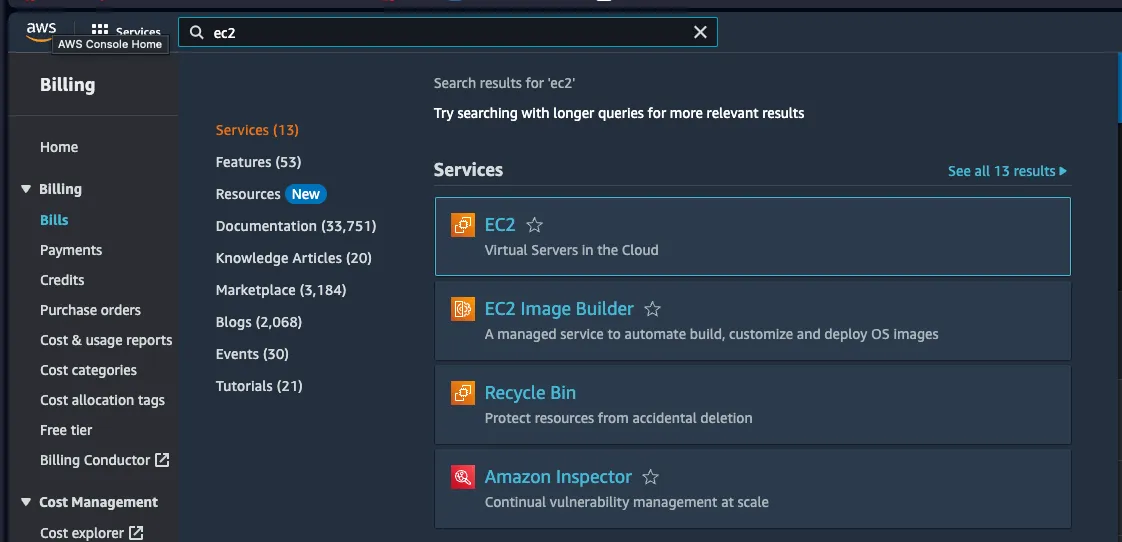The image size is (1122, 542).
Task: Open Bills in the sidebar
Action: 54,220
